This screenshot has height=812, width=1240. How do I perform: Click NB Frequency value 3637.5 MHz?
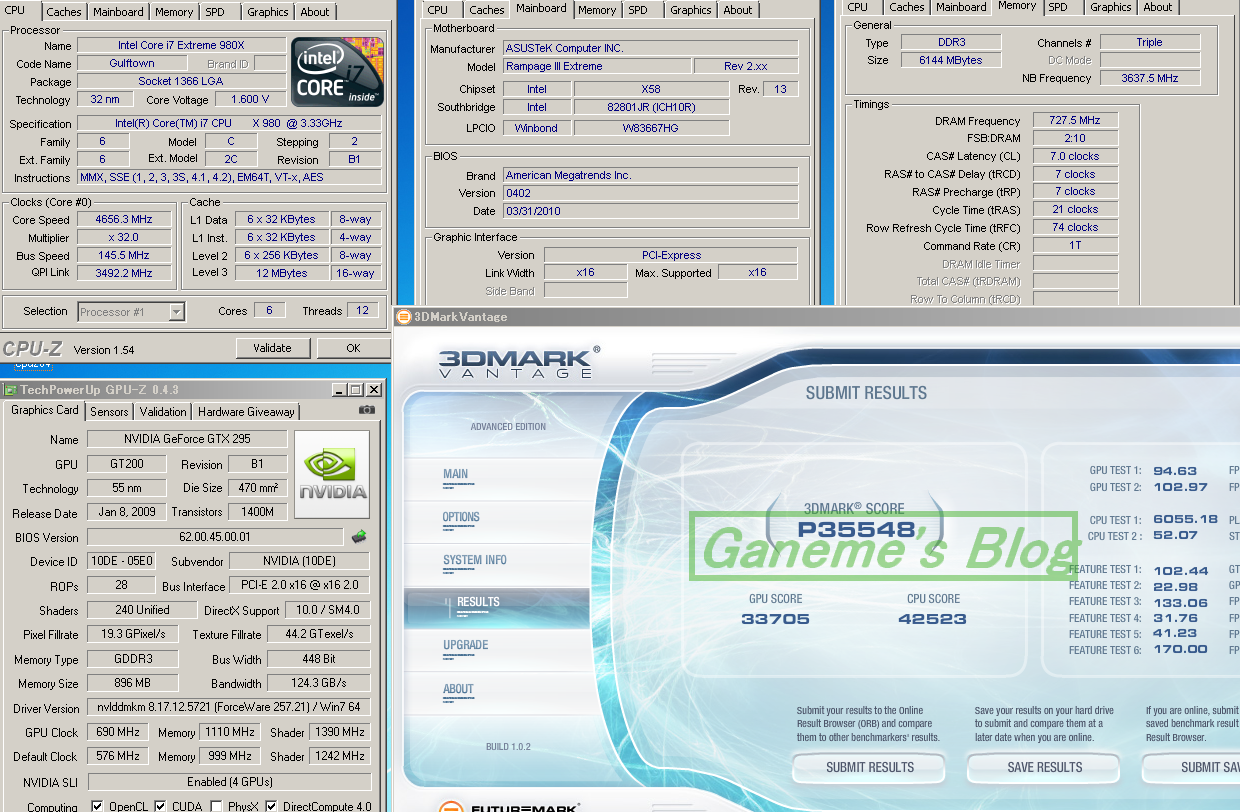coord(1149,78)
